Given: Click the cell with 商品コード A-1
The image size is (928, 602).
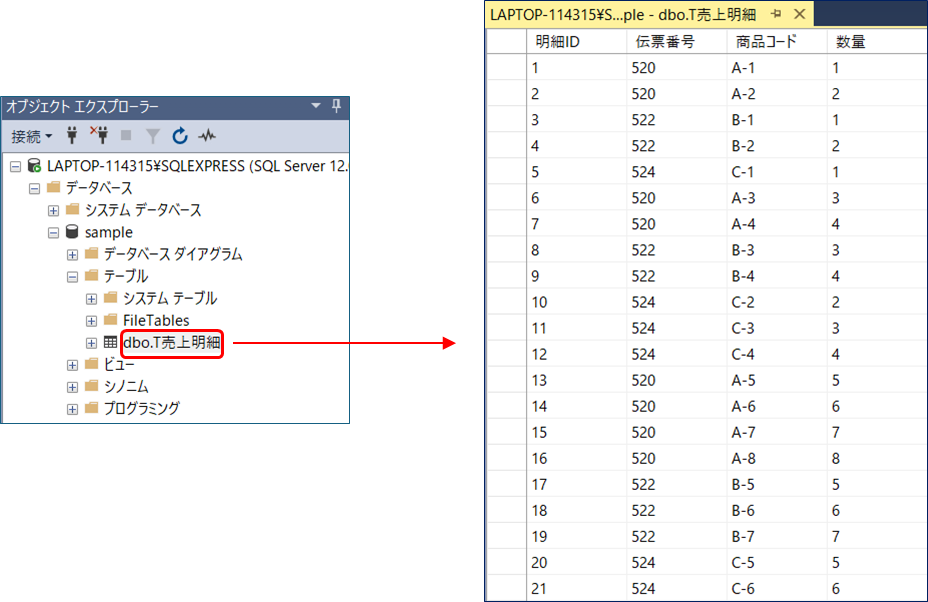Looking at the screenshot, I should click(776, 67).
